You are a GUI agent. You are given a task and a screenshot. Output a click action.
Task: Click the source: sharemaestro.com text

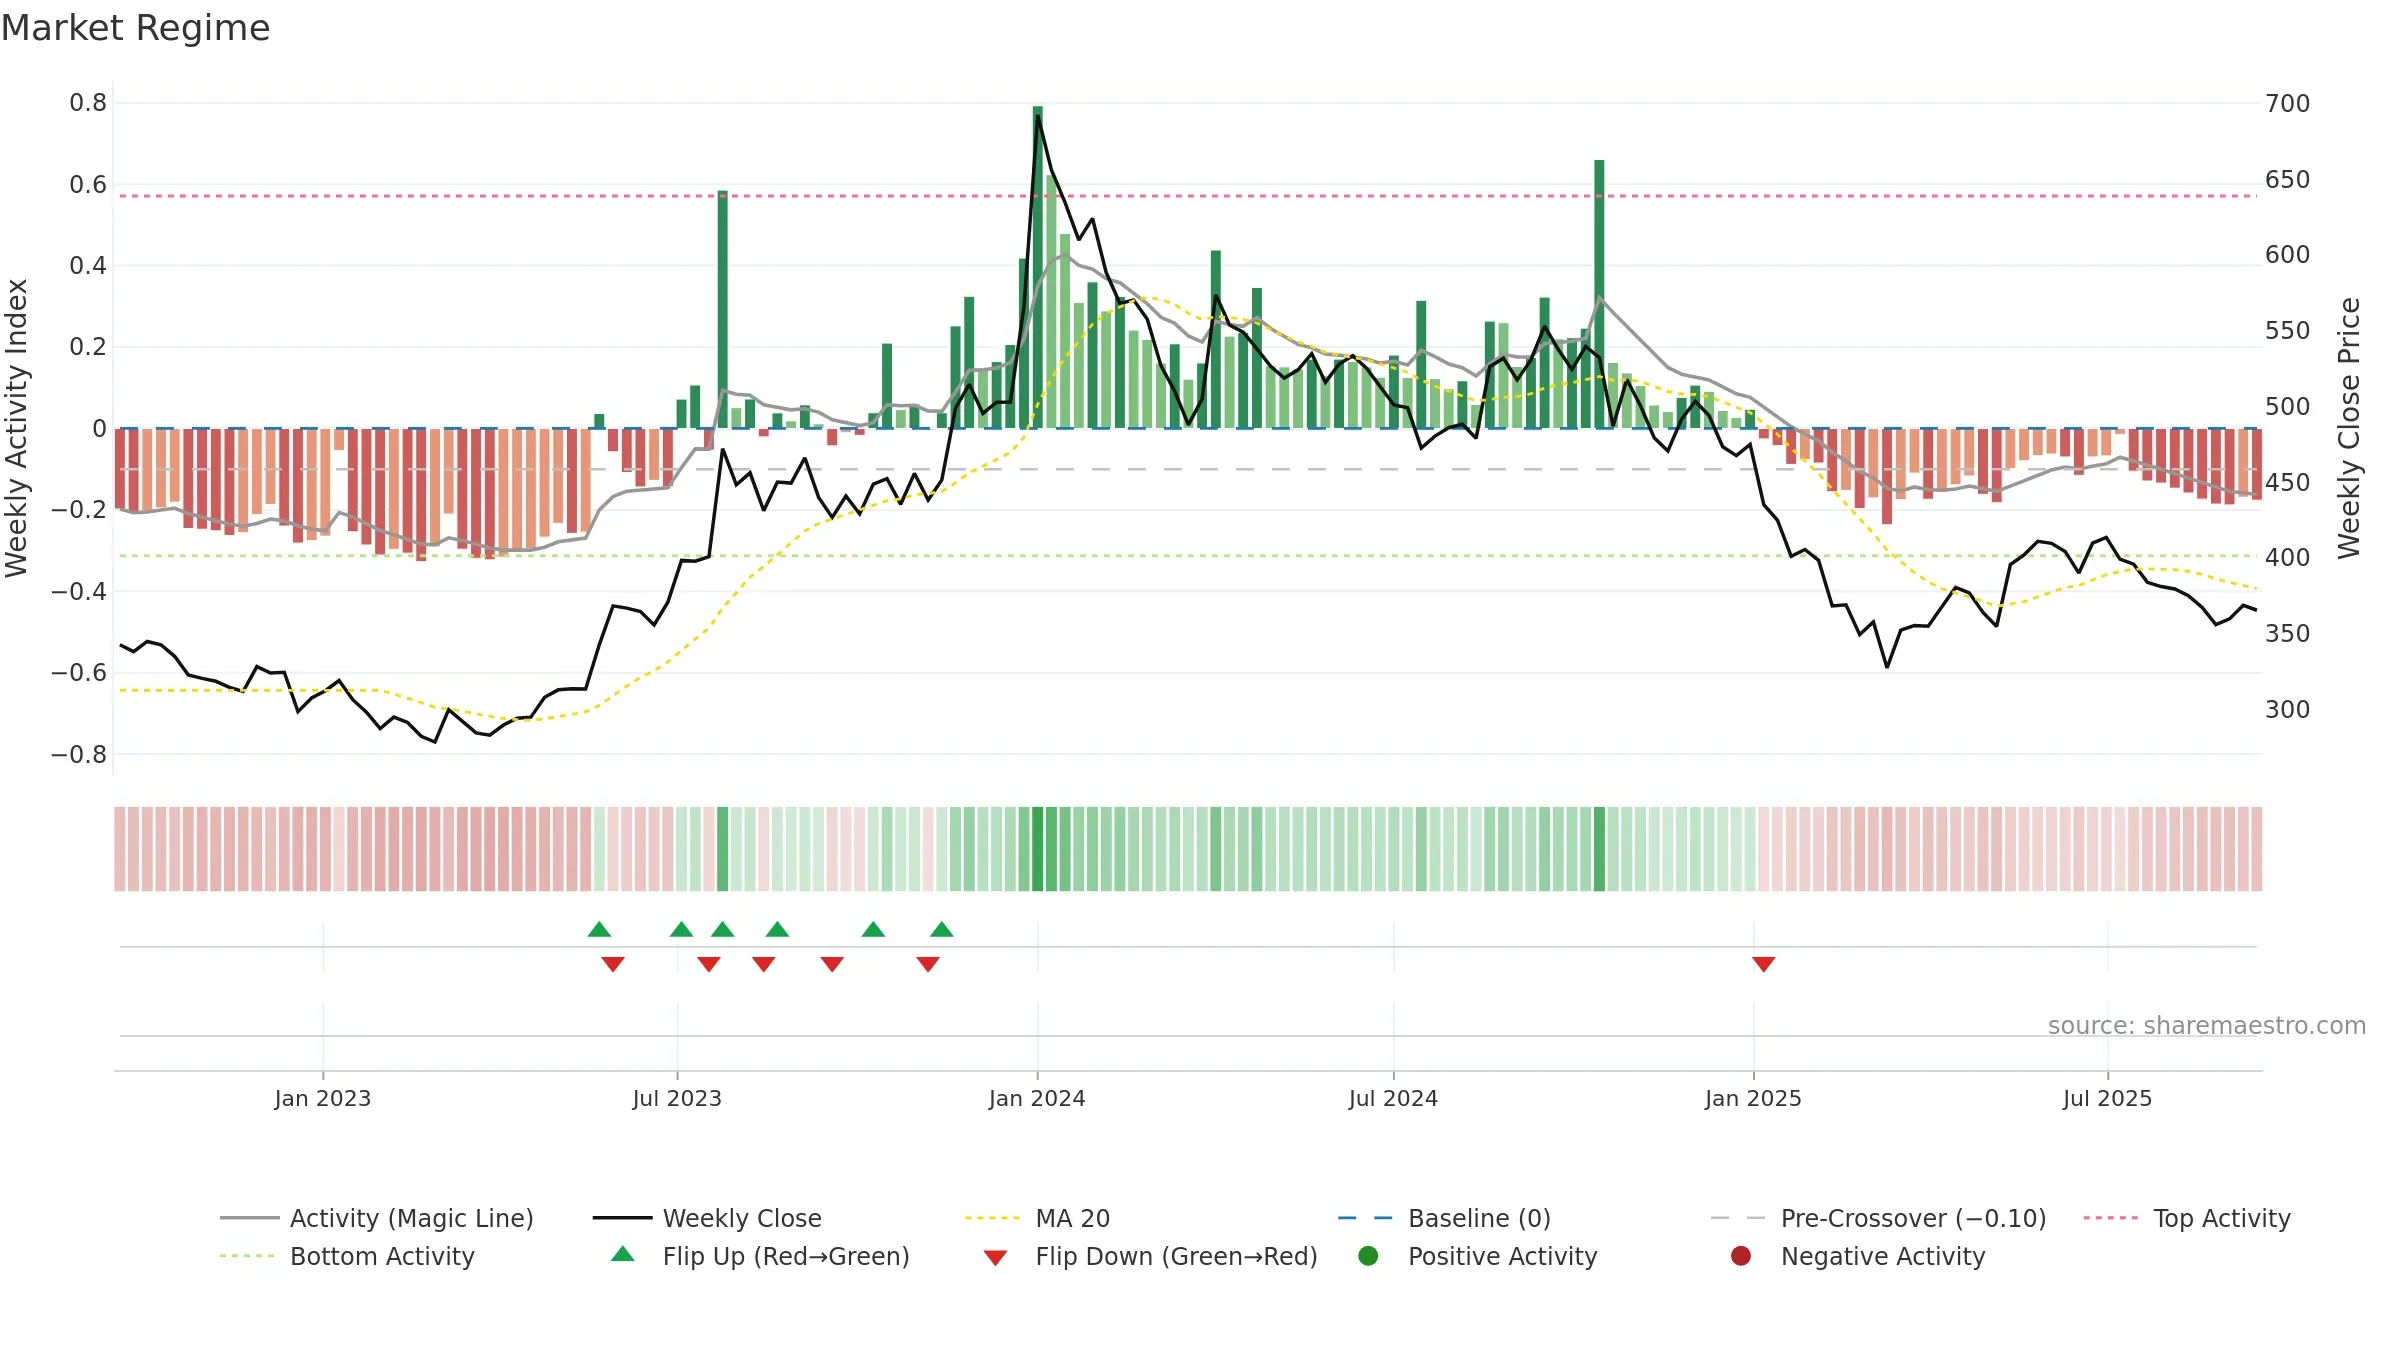coord(2206,1026)
